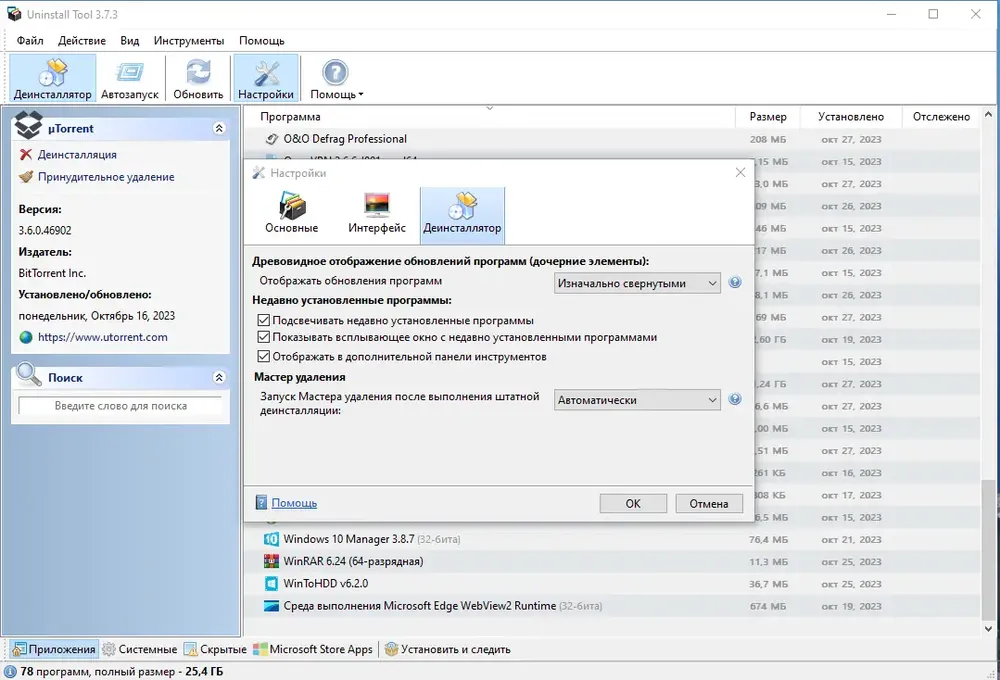Open the Изначально свернутыми dropdown
Screen dimensions: 1000x680
pos(637,283)
